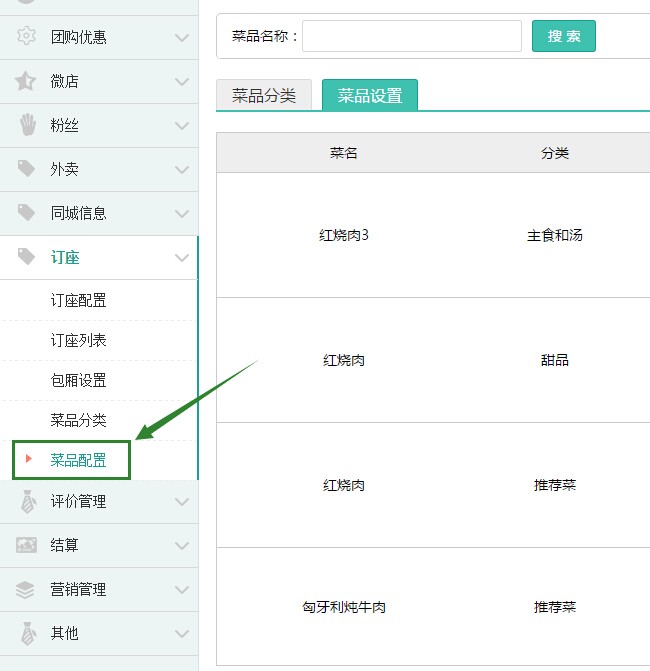Open the 订座列表 submenu item
650x671 pixels.
tap(78, 340)
